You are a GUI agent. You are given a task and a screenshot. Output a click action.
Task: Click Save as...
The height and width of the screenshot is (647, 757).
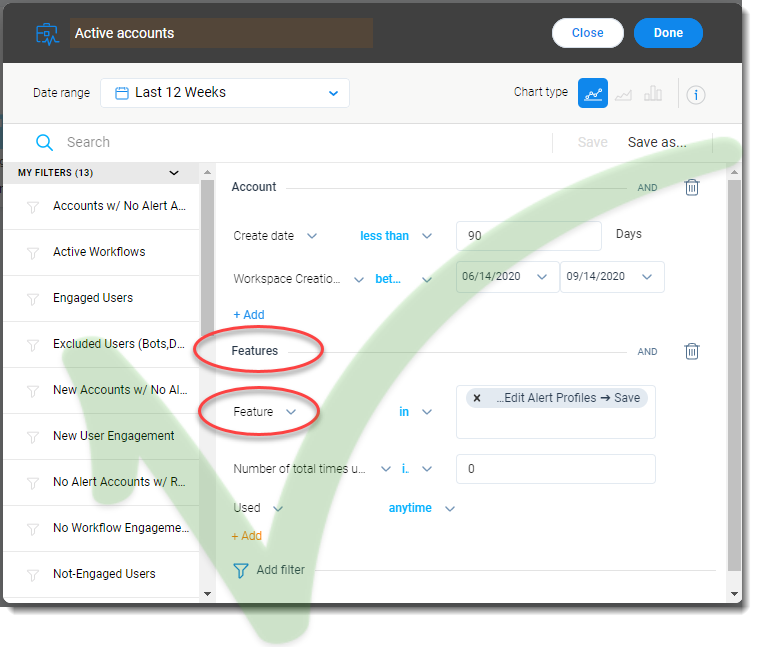(657, 142)
